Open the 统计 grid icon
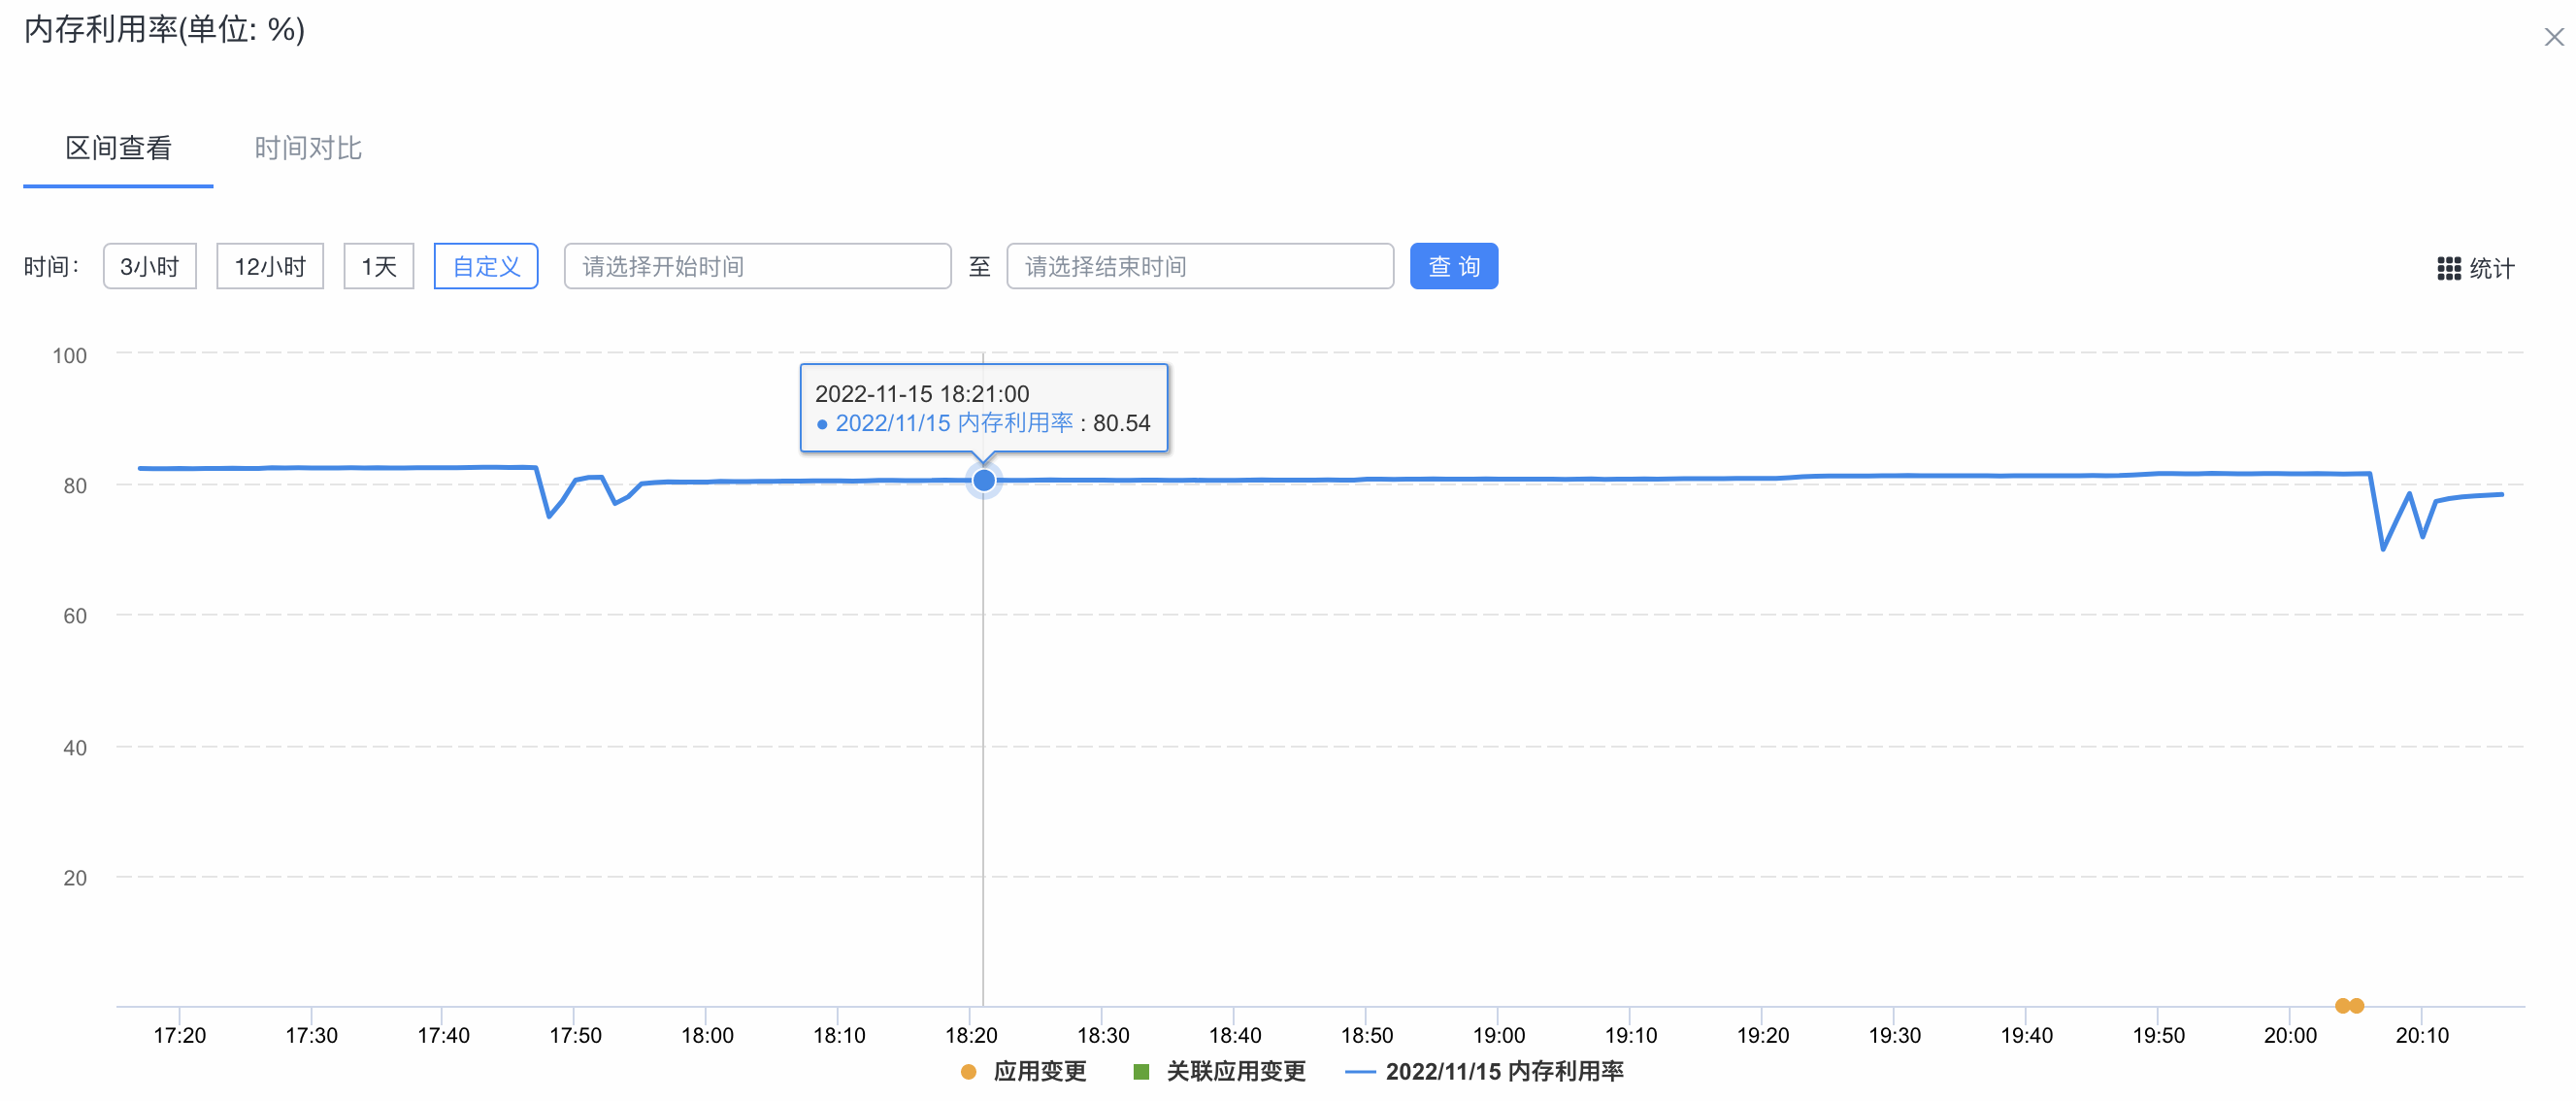 (x=2448, y=268)
